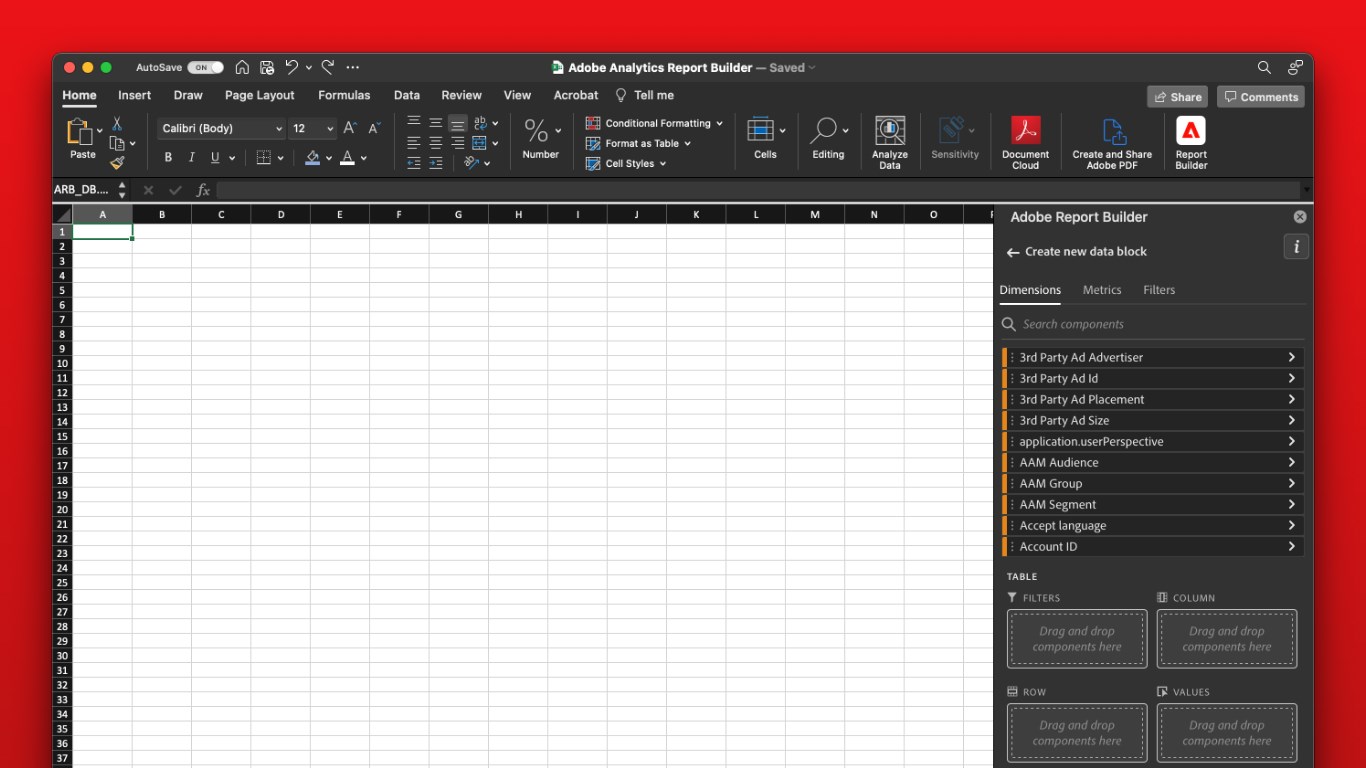
Task: Open the Formulas tab
Action: click(344, 95)
